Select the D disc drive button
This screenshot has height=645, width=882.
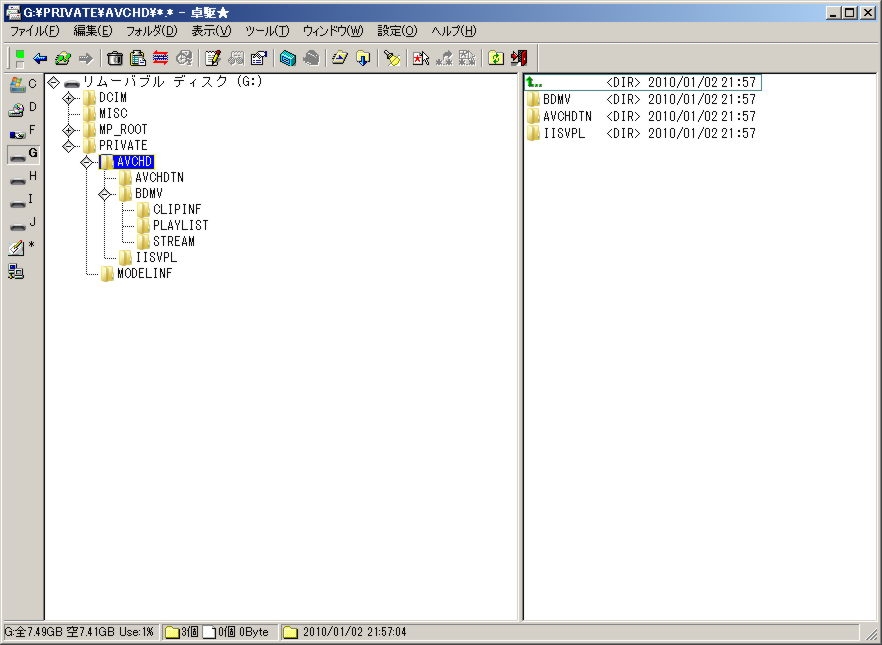point(22,108)
